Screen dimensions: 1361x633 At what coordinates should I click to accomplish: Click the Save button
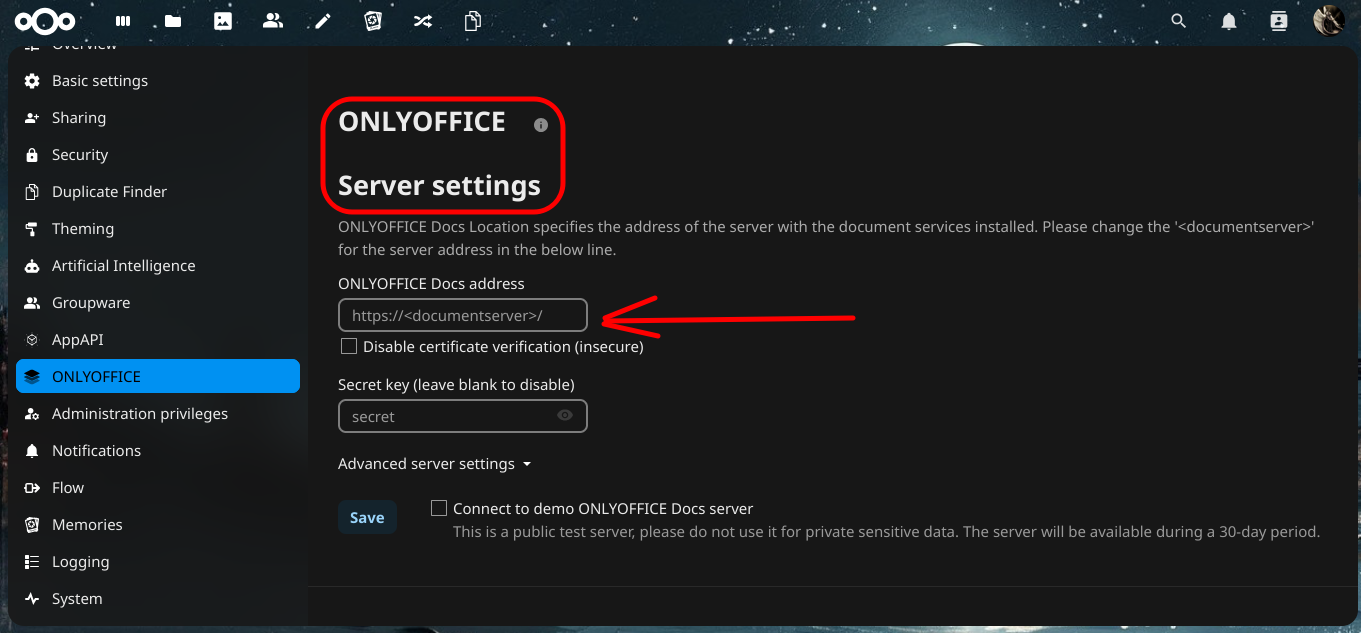click(367, 517)
